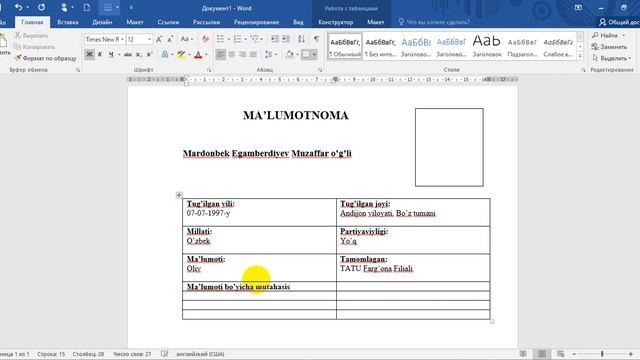Click the Bullets list icon
The image size is (640, 360).
(x=220, y=39)
